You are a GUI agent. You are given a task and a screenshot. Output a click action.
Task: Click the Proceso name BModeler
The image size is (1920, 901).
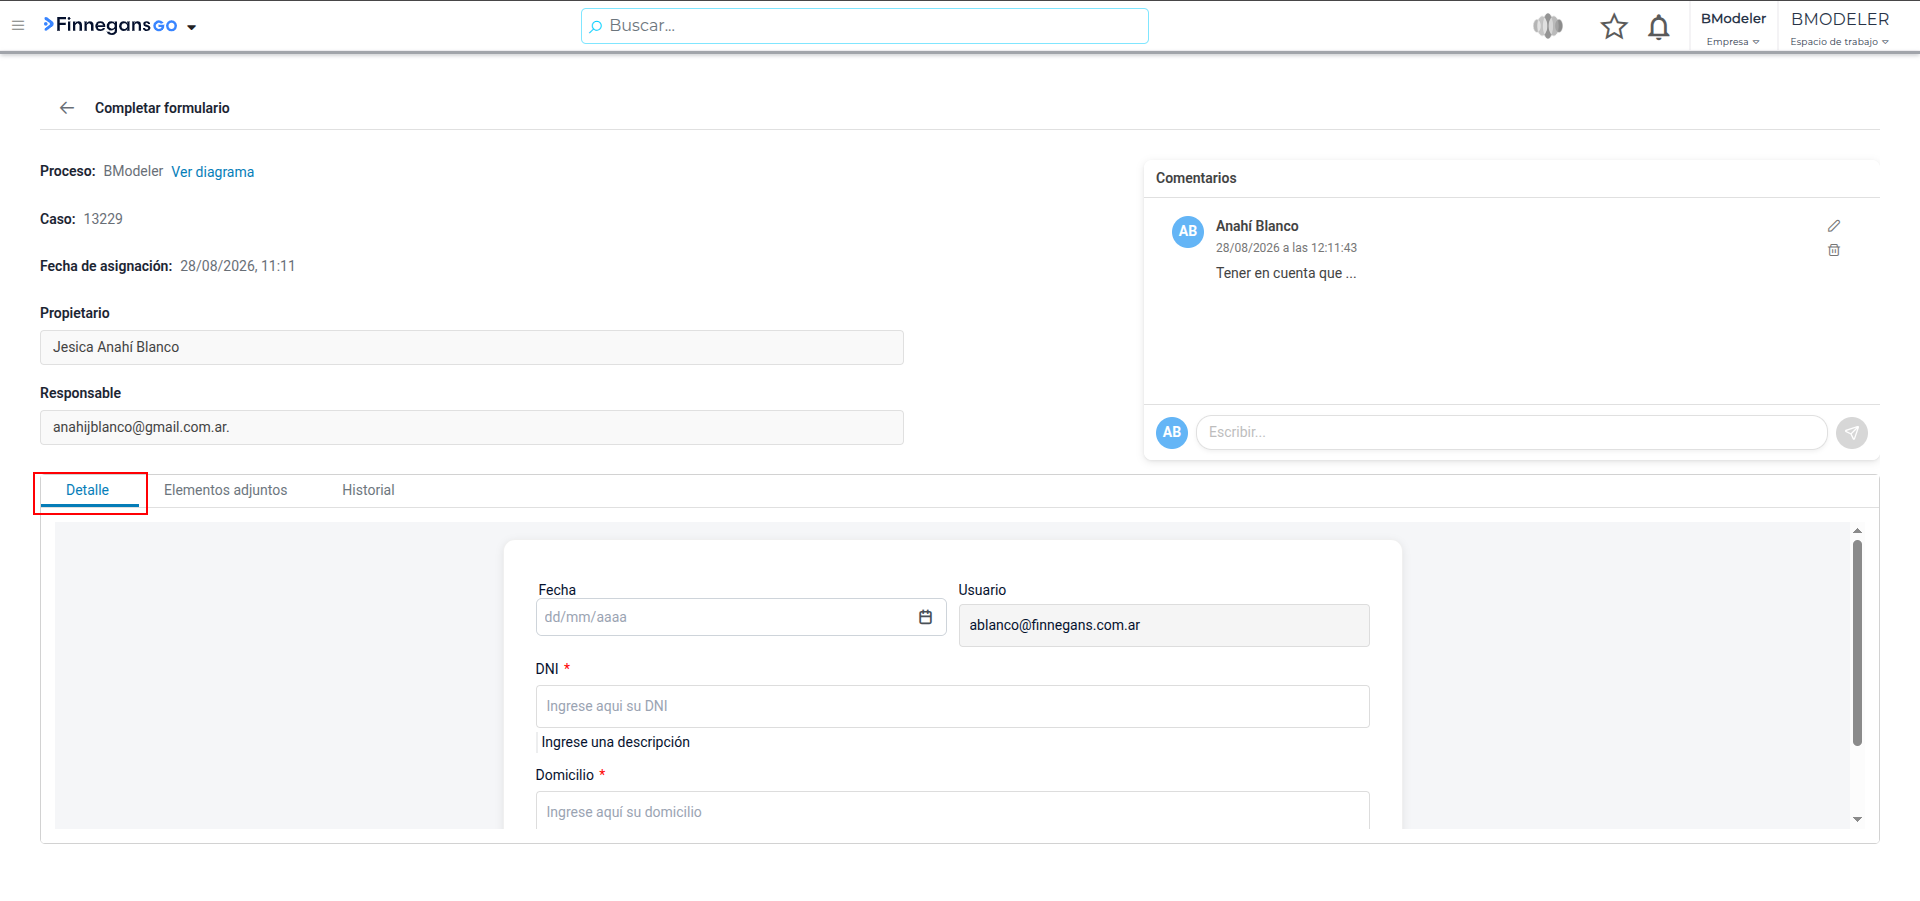(x=133, y=171)
